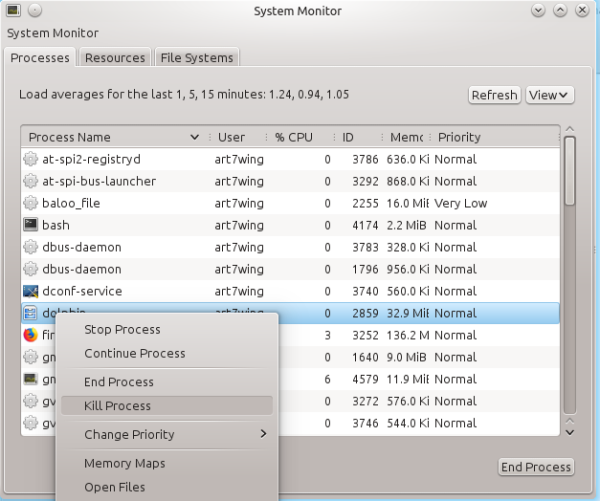Switch to the Resources tab
Screen dimensions: 600x501
(115, 58)
